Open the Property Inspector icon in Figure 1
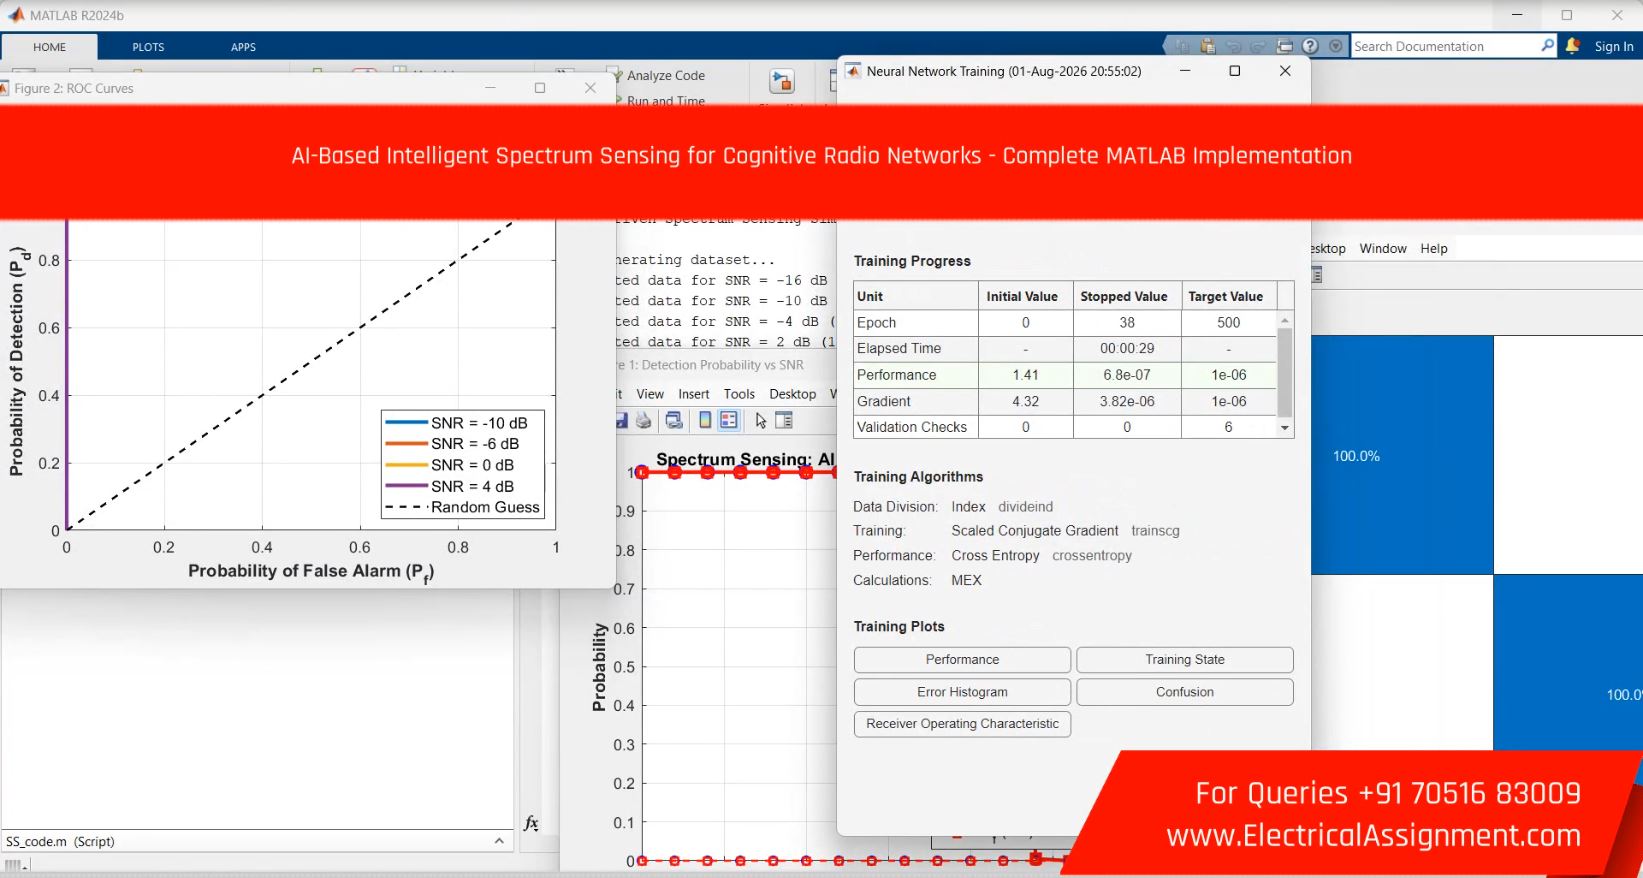Viewport: 1643px width, 878px height. (784, 421)
